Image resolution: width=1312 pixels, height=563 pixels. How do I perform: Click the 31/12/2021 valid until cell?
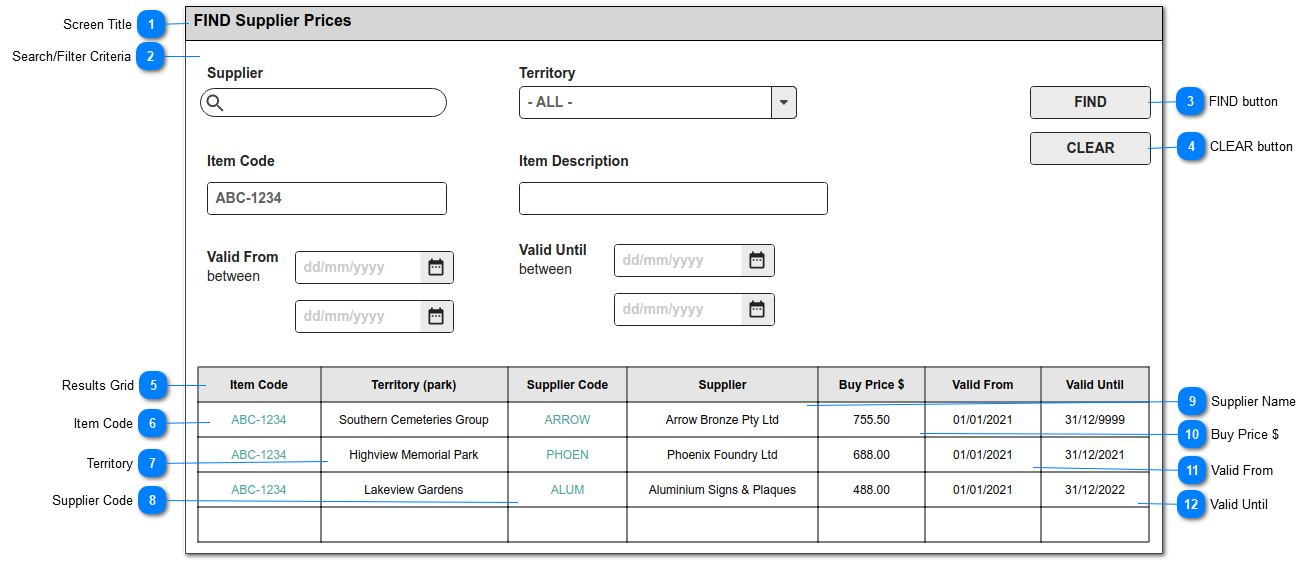pos(1095,455)
